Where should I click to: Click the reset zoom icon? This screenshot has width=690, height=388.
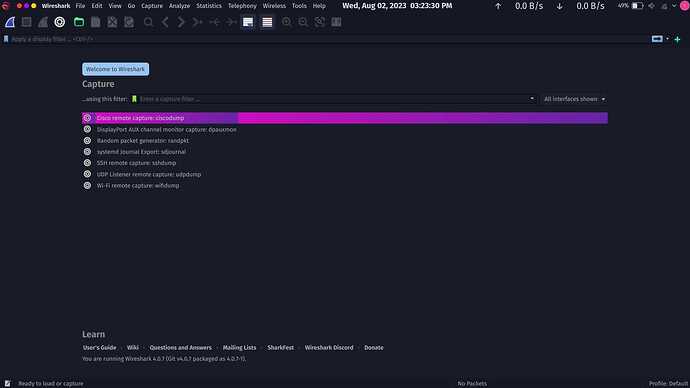point(320,22)
